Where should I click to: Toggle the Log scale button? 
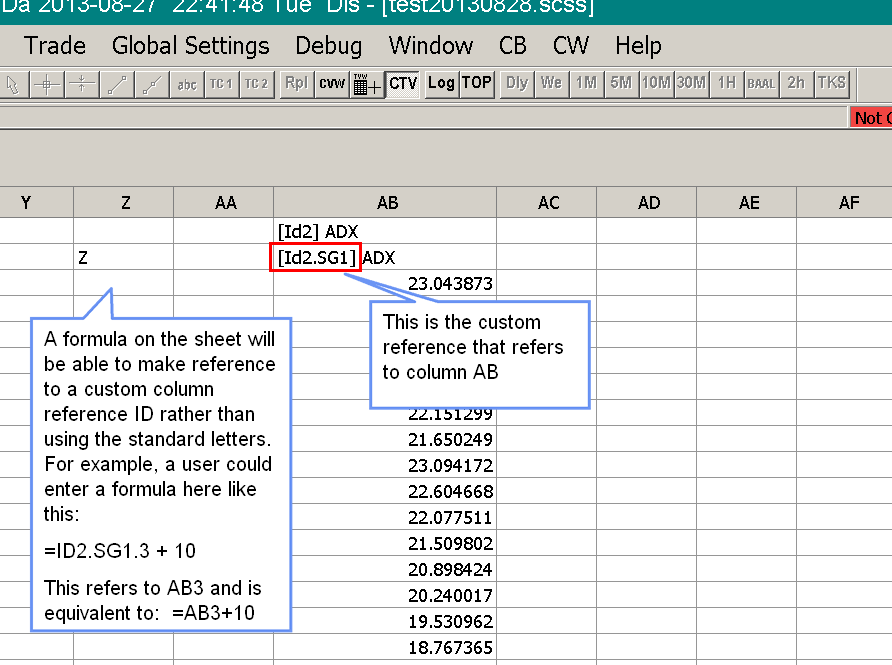click(x=441, y=84)
